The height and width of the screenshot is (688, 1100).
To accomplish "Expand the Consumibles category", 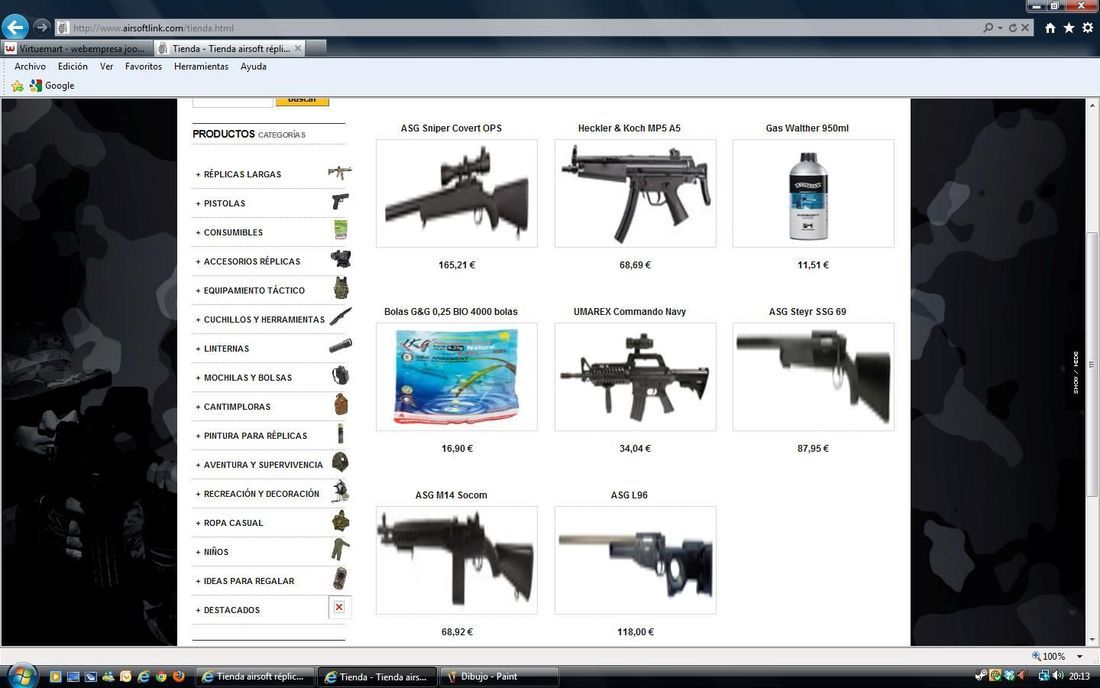I will coord(229,232).
